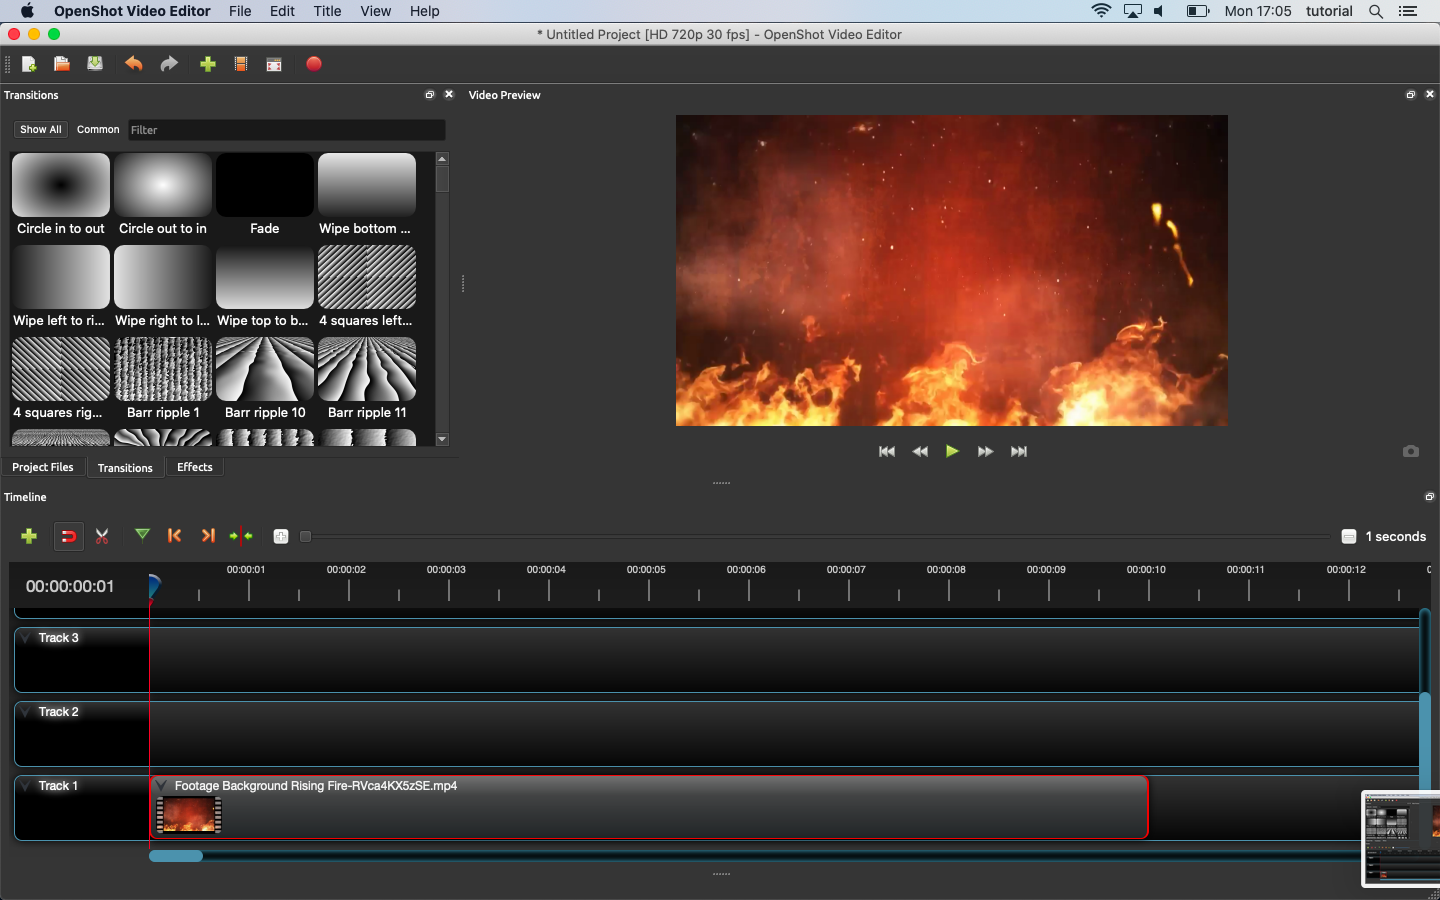Viewport: 1440px width, 900px height.
Task: Select the Fade transition thumbnail
Action: [x=265, y=186]
